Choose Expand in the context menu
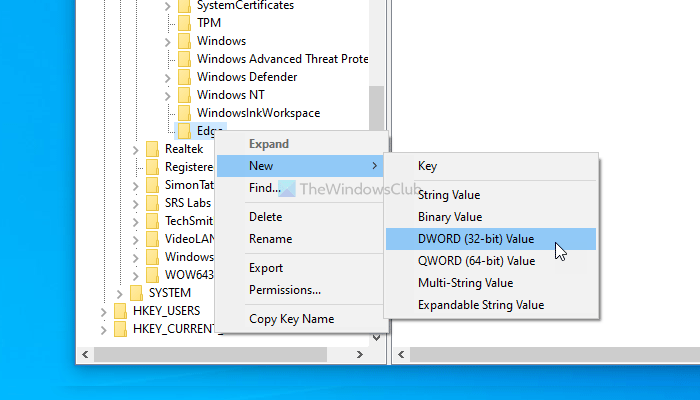 pyautogui.click(x=300, y=144)
